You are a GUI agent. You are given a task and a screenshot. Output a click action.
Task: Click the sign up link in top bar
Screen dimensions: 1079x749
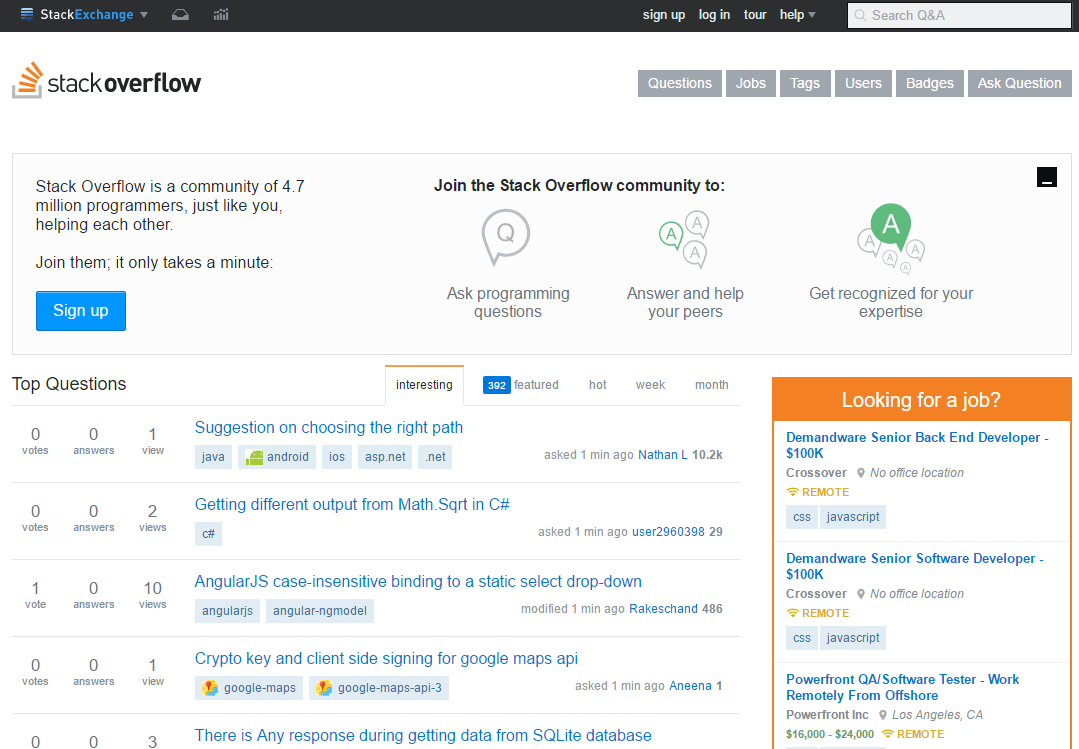(663, 14)
